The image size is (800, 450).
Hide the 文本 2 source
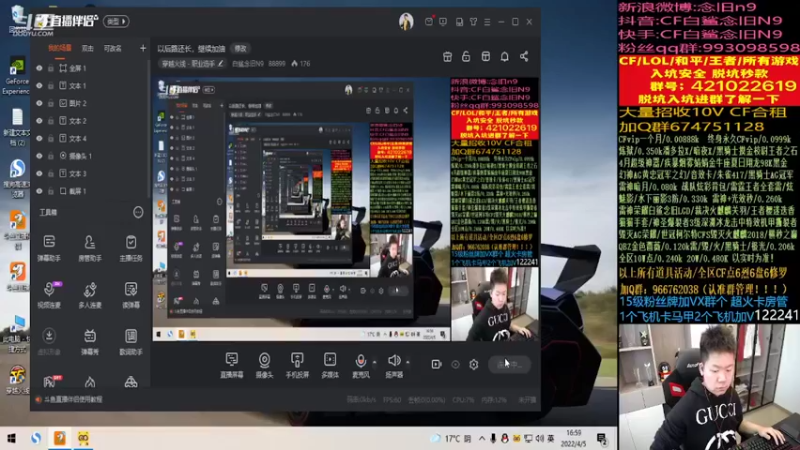(x=39, y=120)
